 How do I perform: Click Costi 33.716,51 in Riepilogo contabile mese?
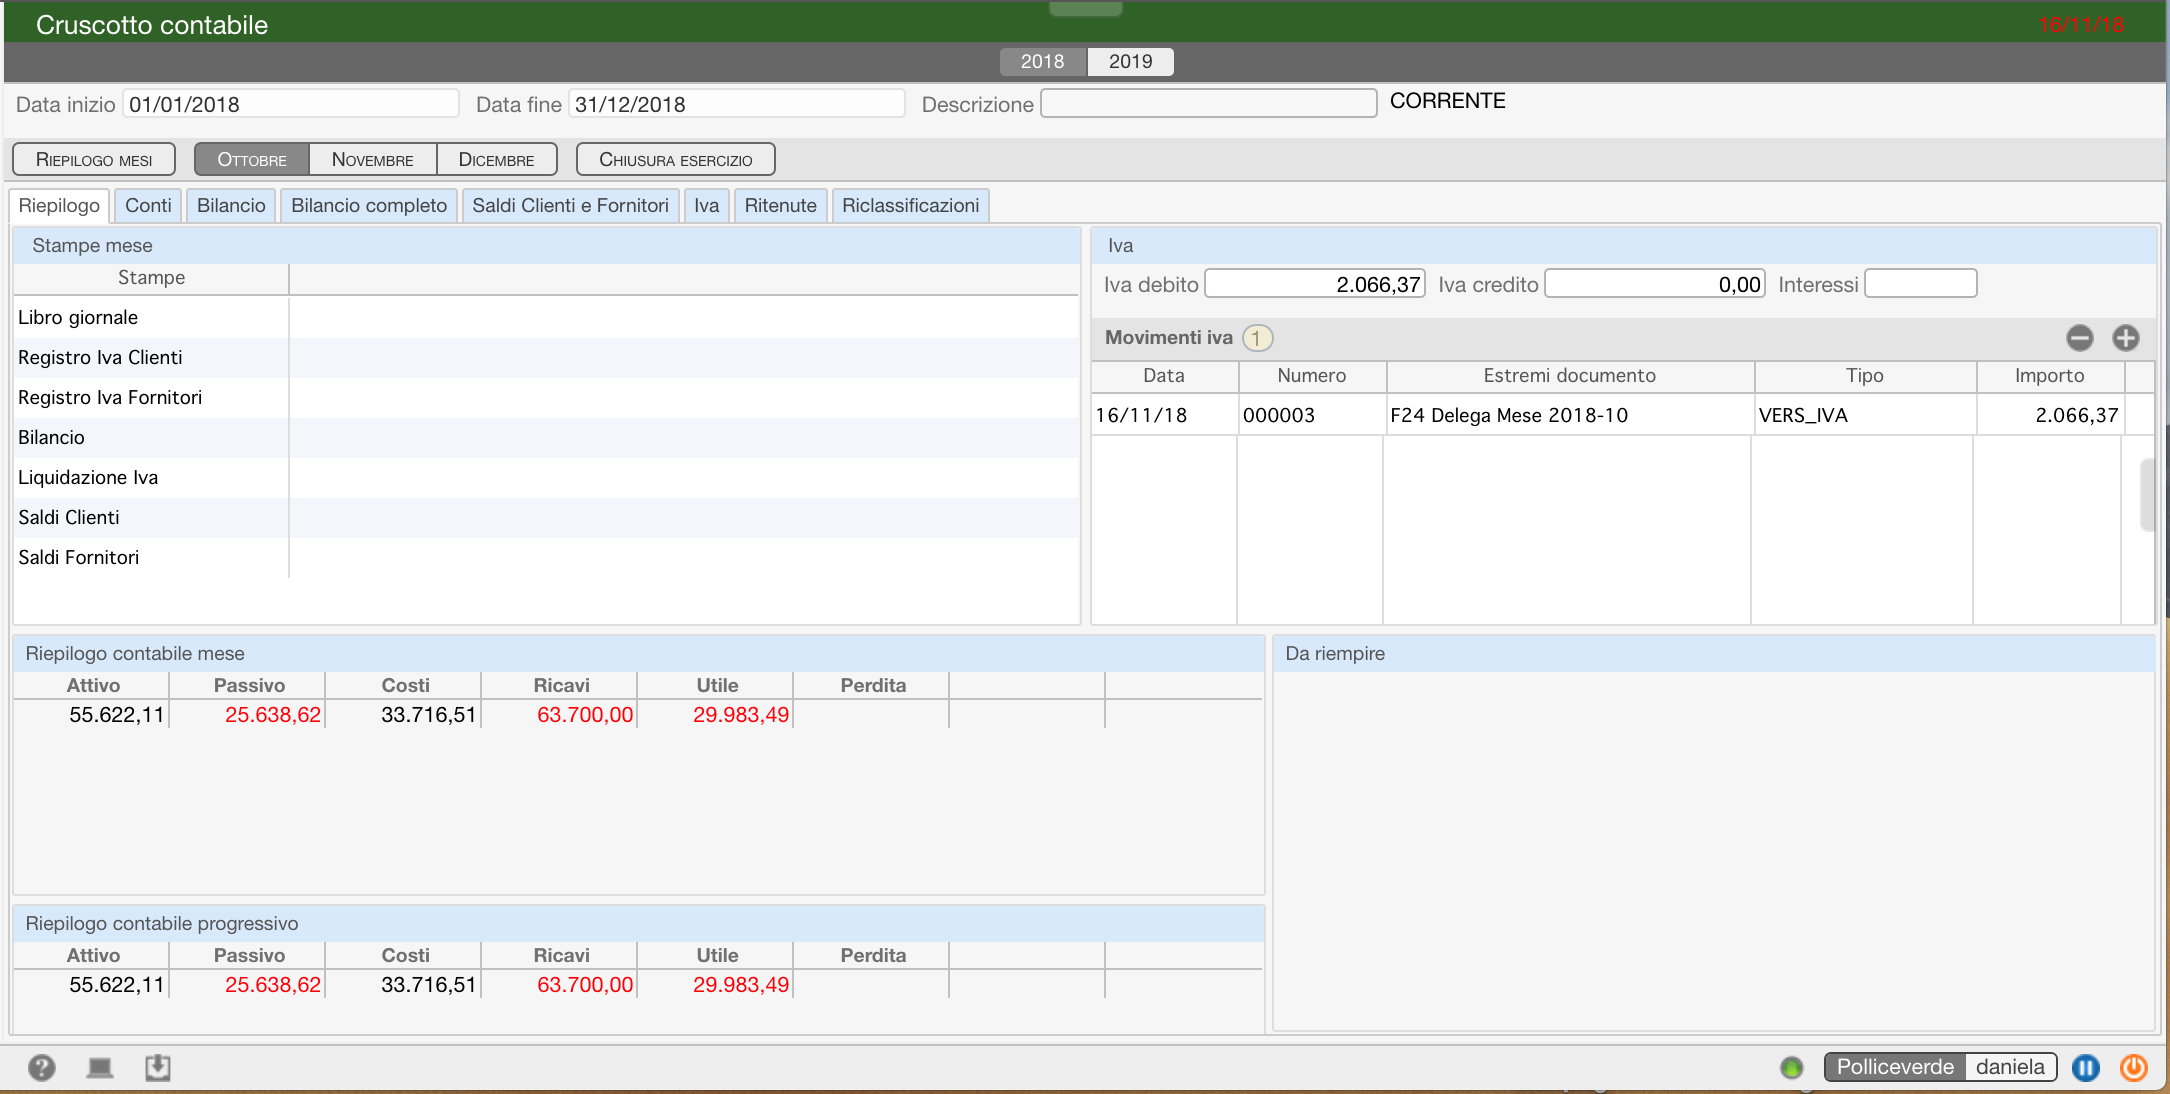[428, 715]
